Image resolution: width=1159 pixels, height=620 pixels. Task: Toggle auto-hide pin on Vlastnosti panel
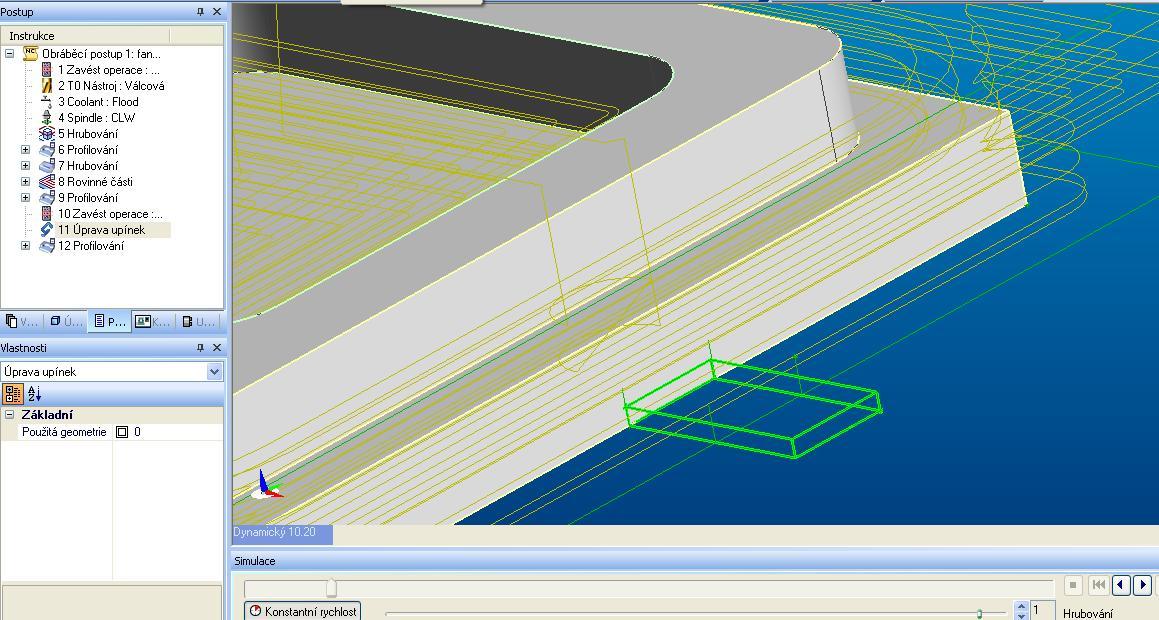click(x=200, y=348)
